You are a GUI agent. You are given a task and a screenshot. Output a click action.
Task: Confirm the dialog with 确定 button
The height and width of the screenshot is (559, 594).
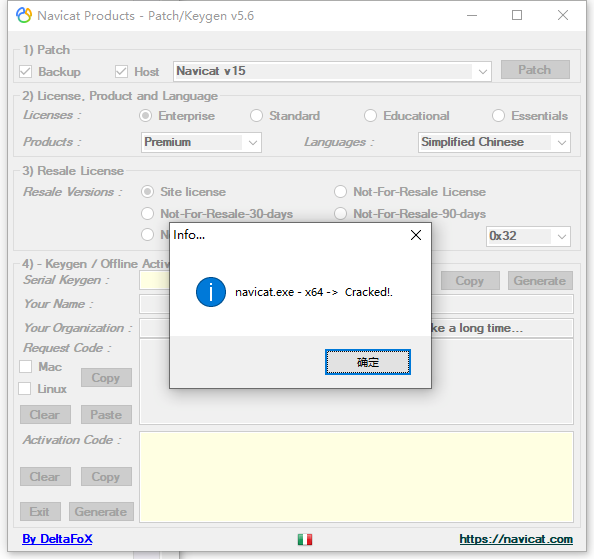coord(367,362)
